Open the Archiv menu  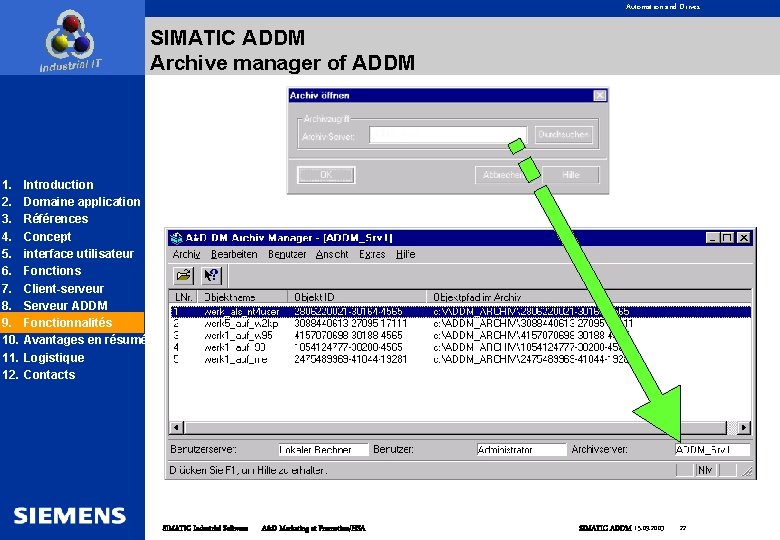pyautogui.click(x=186, y=255)
